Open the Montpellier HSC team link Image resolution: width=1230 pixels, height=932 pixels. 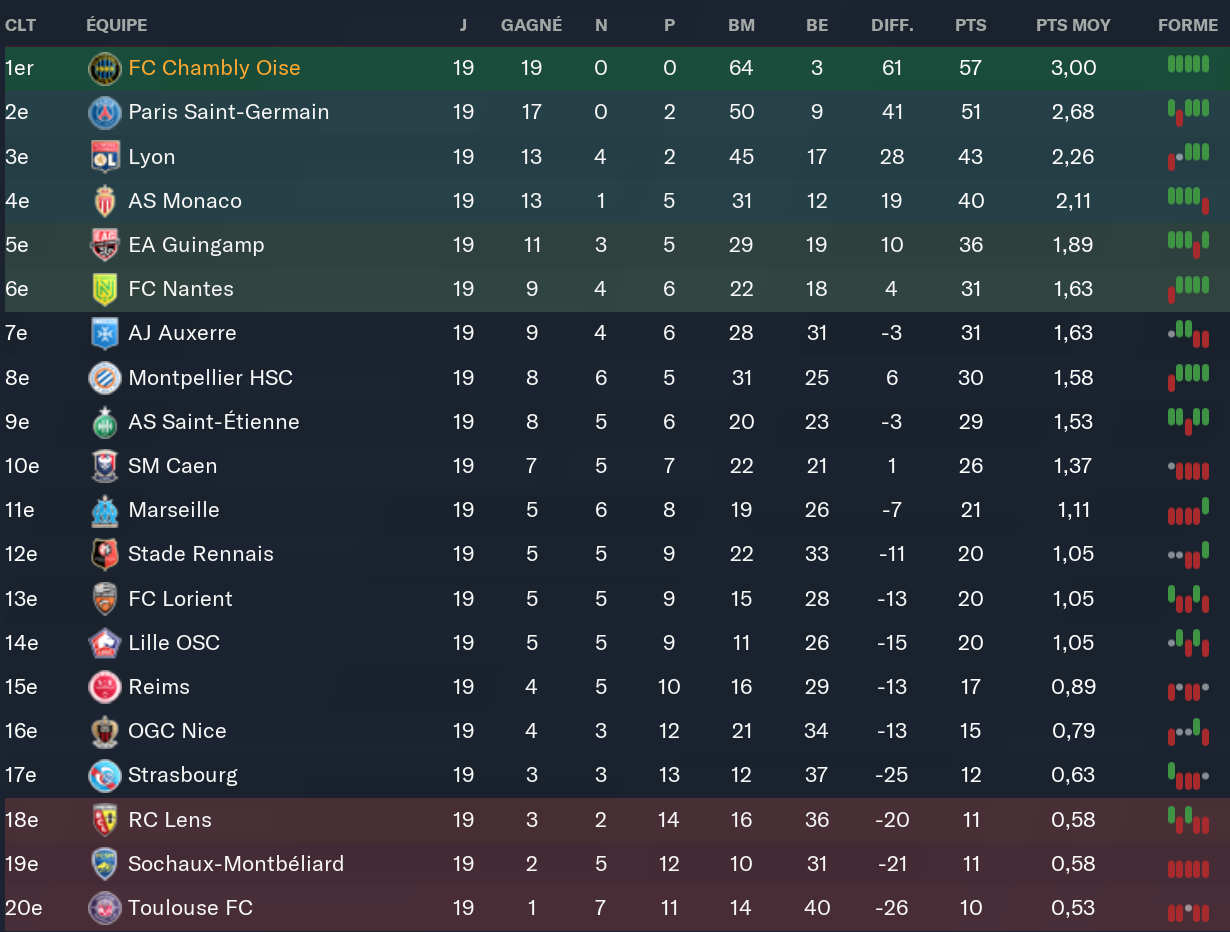pos(210,378)
